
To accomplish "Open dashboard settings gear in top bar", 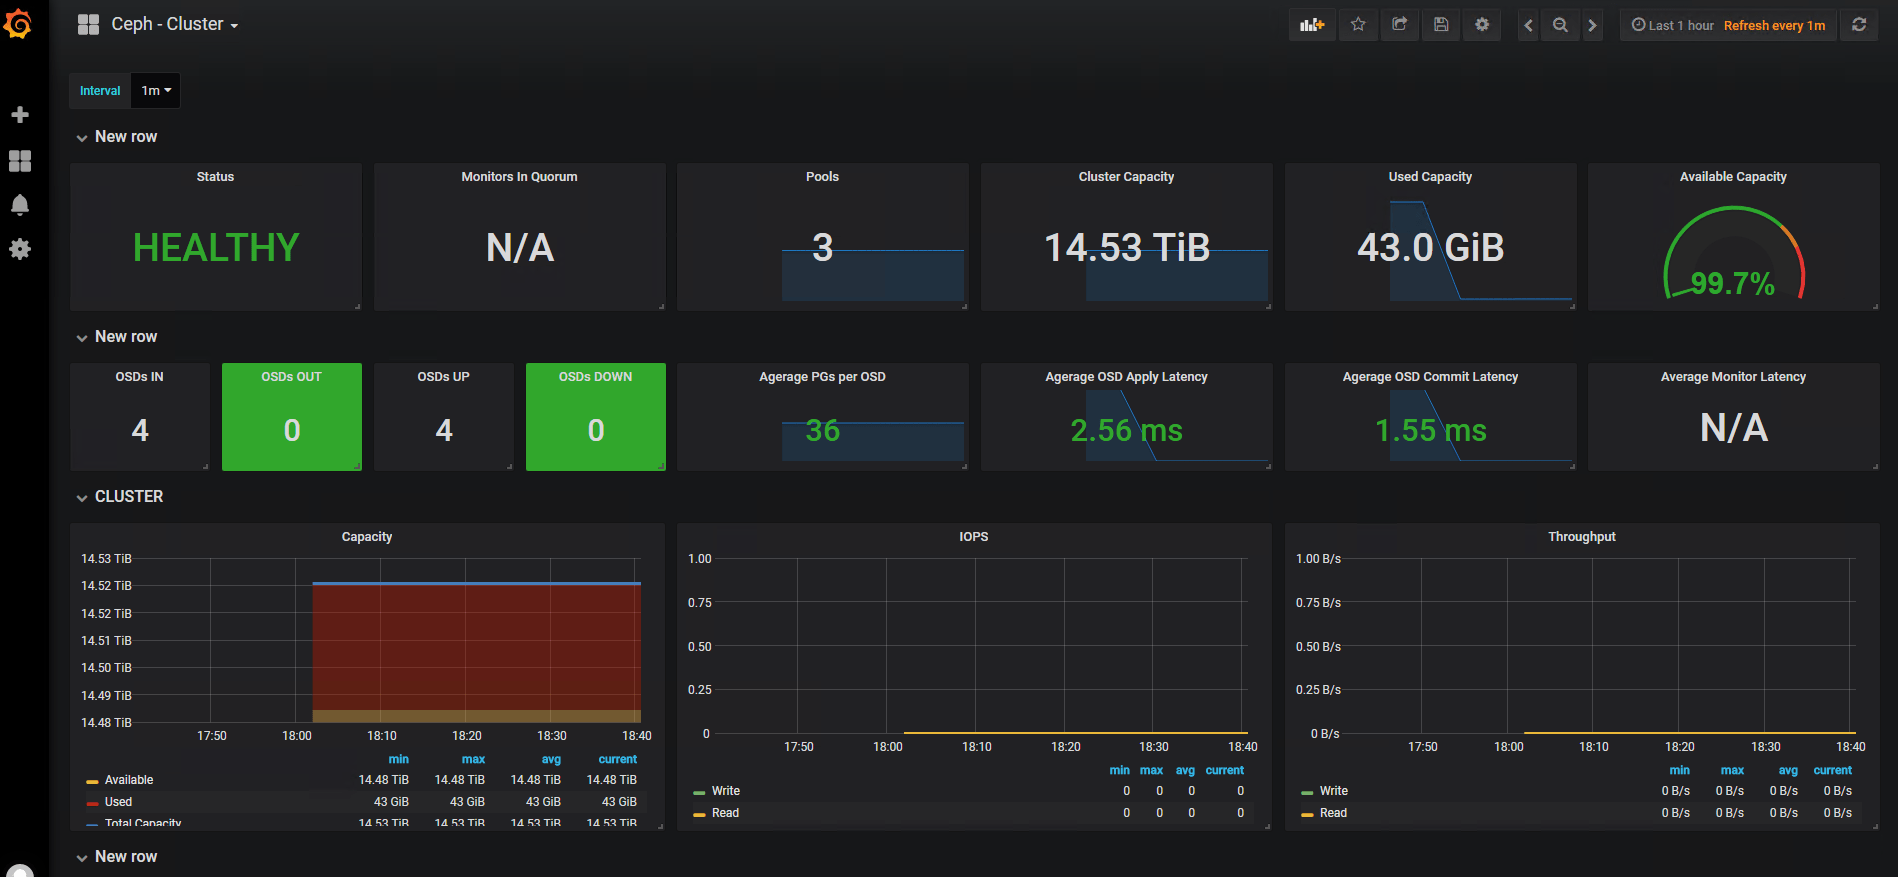I will coord(1482,25).
